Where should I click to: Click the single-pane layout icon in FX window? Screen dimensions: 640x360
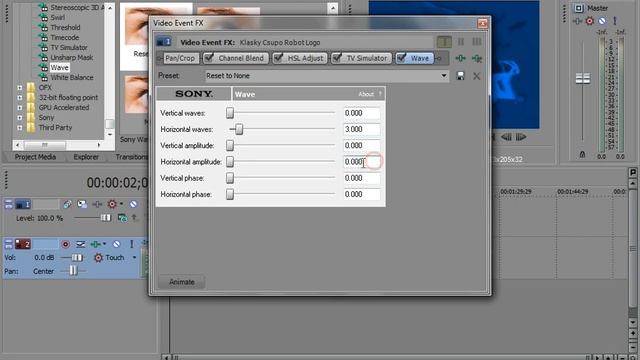[x=444, y=42]
